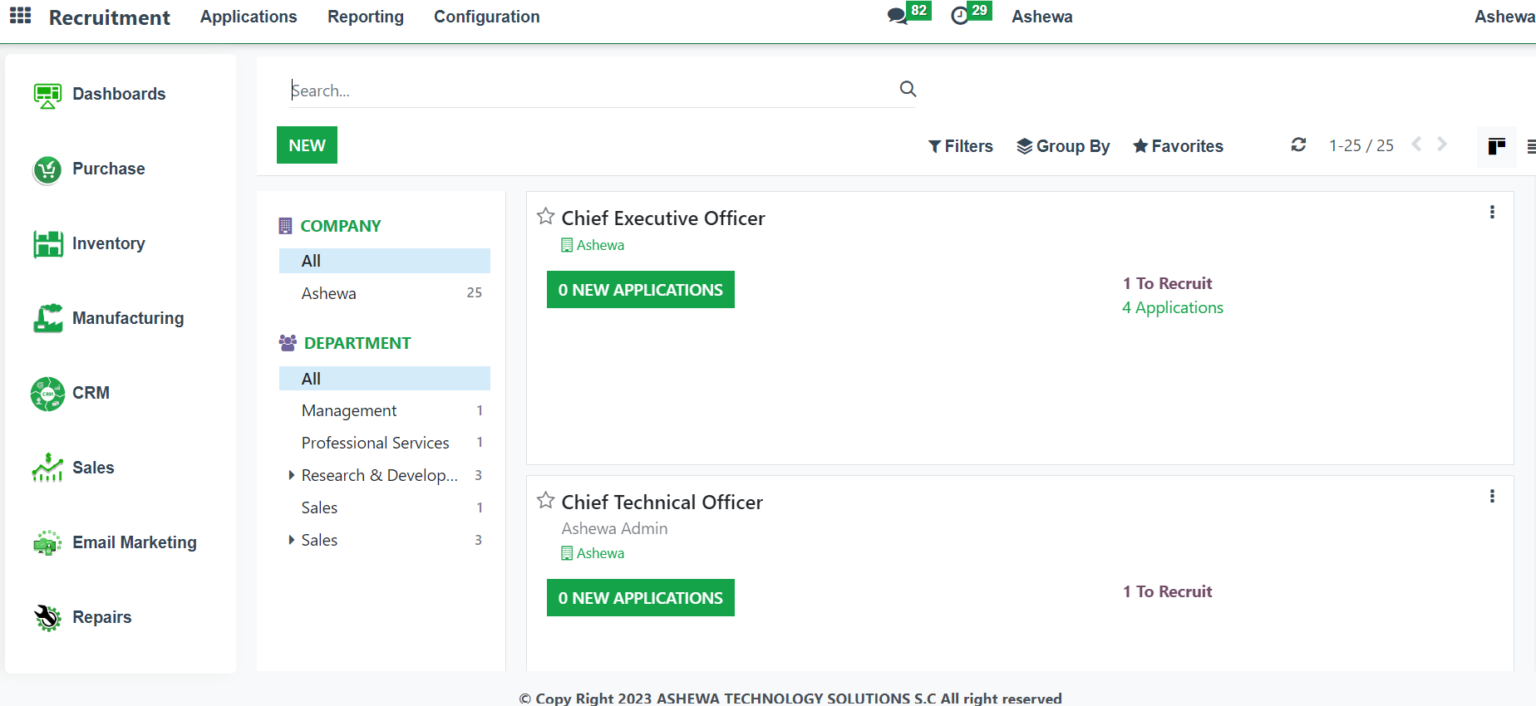
Task: Click 1 To Recruit on Chief Executive Officer
Action: (x=1168, y=284)
